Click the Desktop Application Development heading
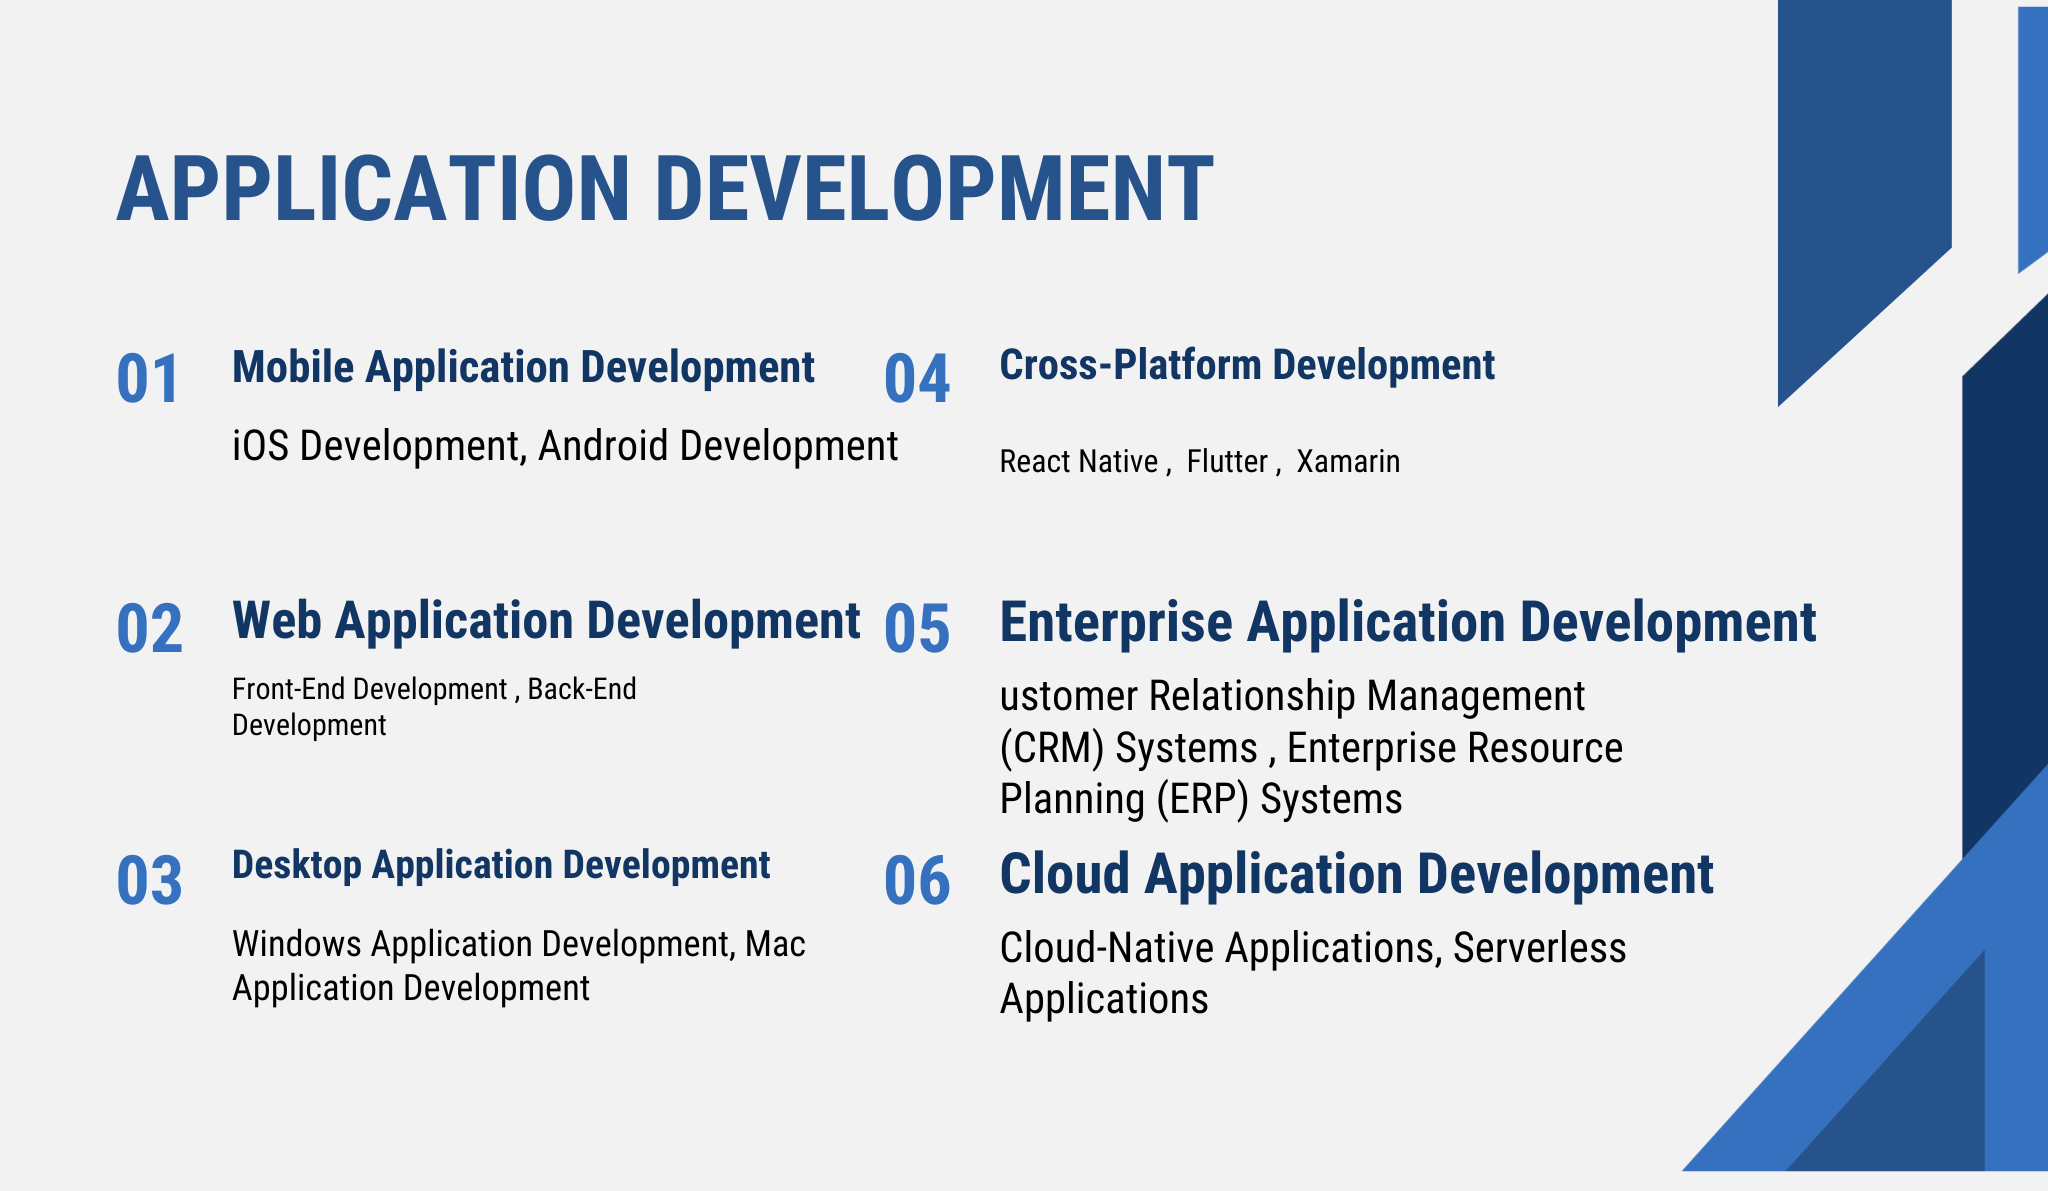The width and height of the screenshot is (2048, 1191). [501, 865]
